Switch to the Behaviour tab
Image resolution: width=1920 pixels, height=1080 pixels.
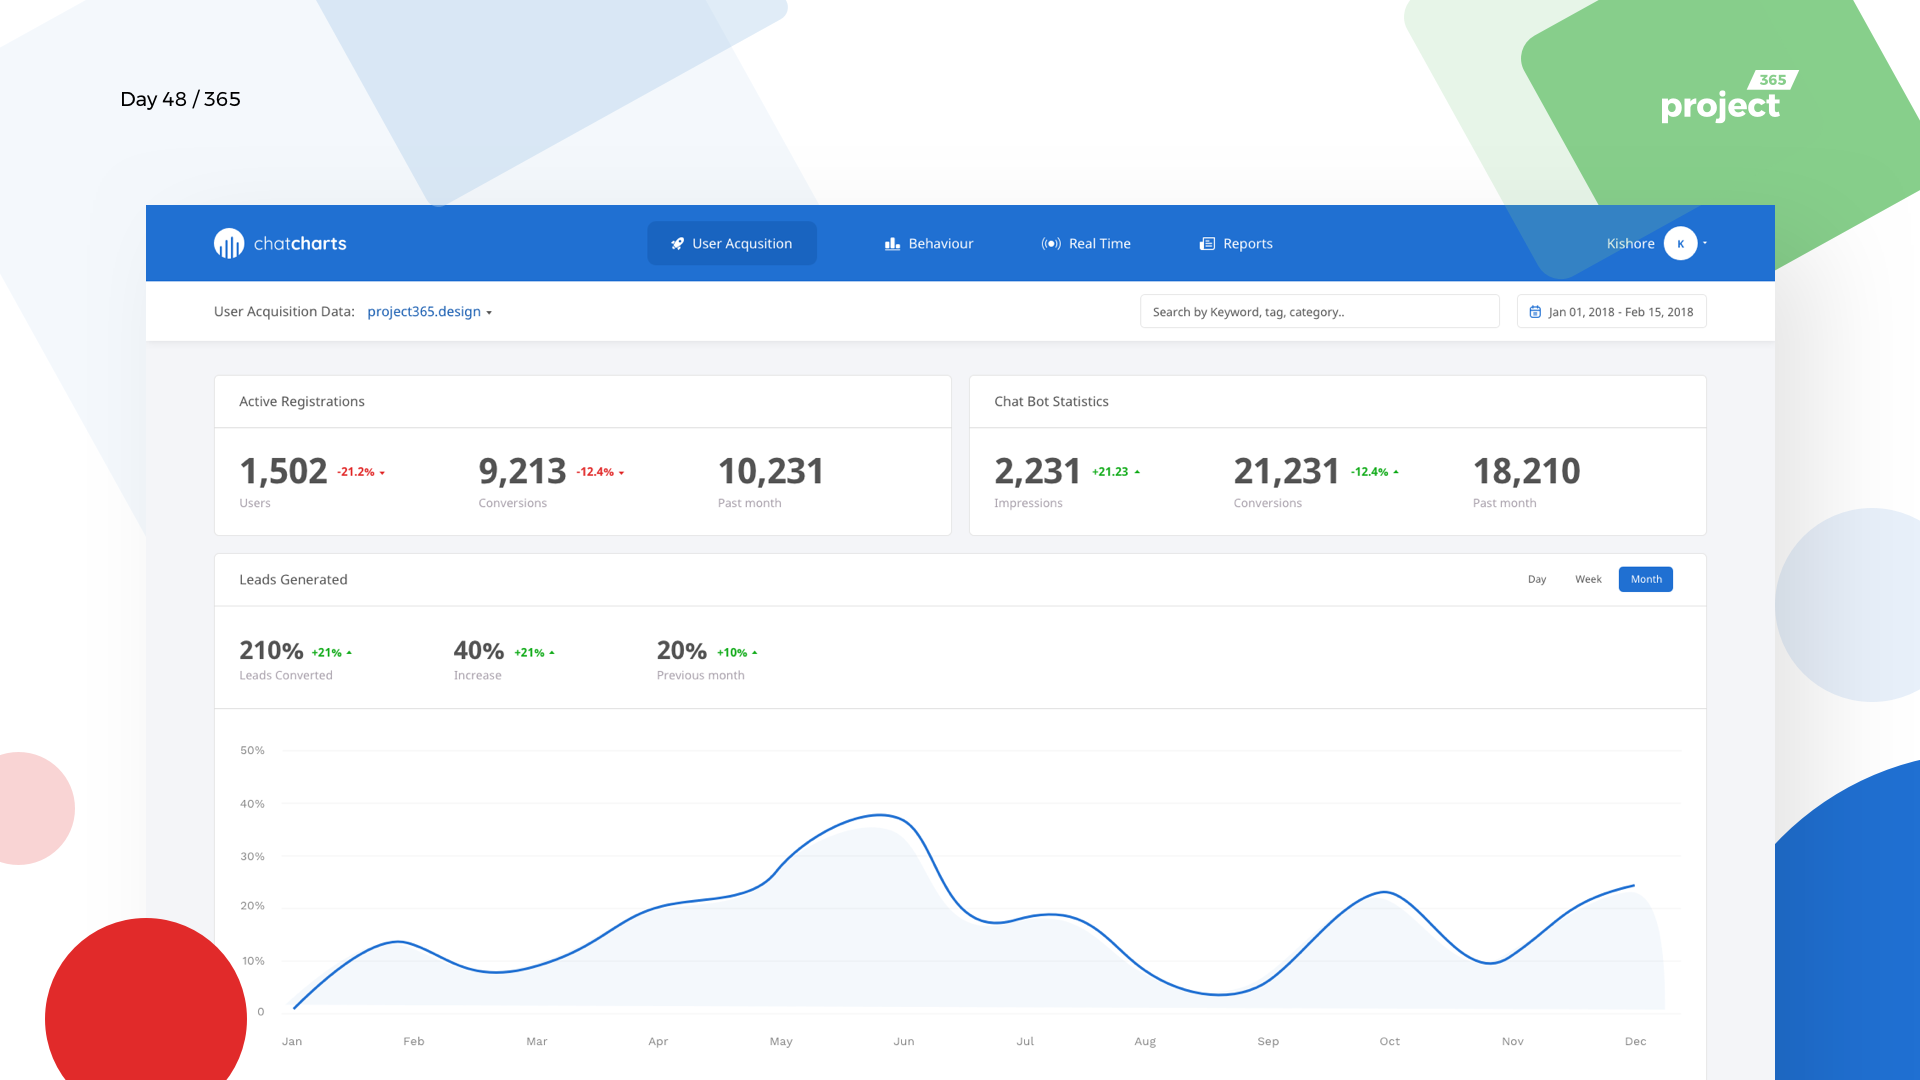tap(929, 243)
